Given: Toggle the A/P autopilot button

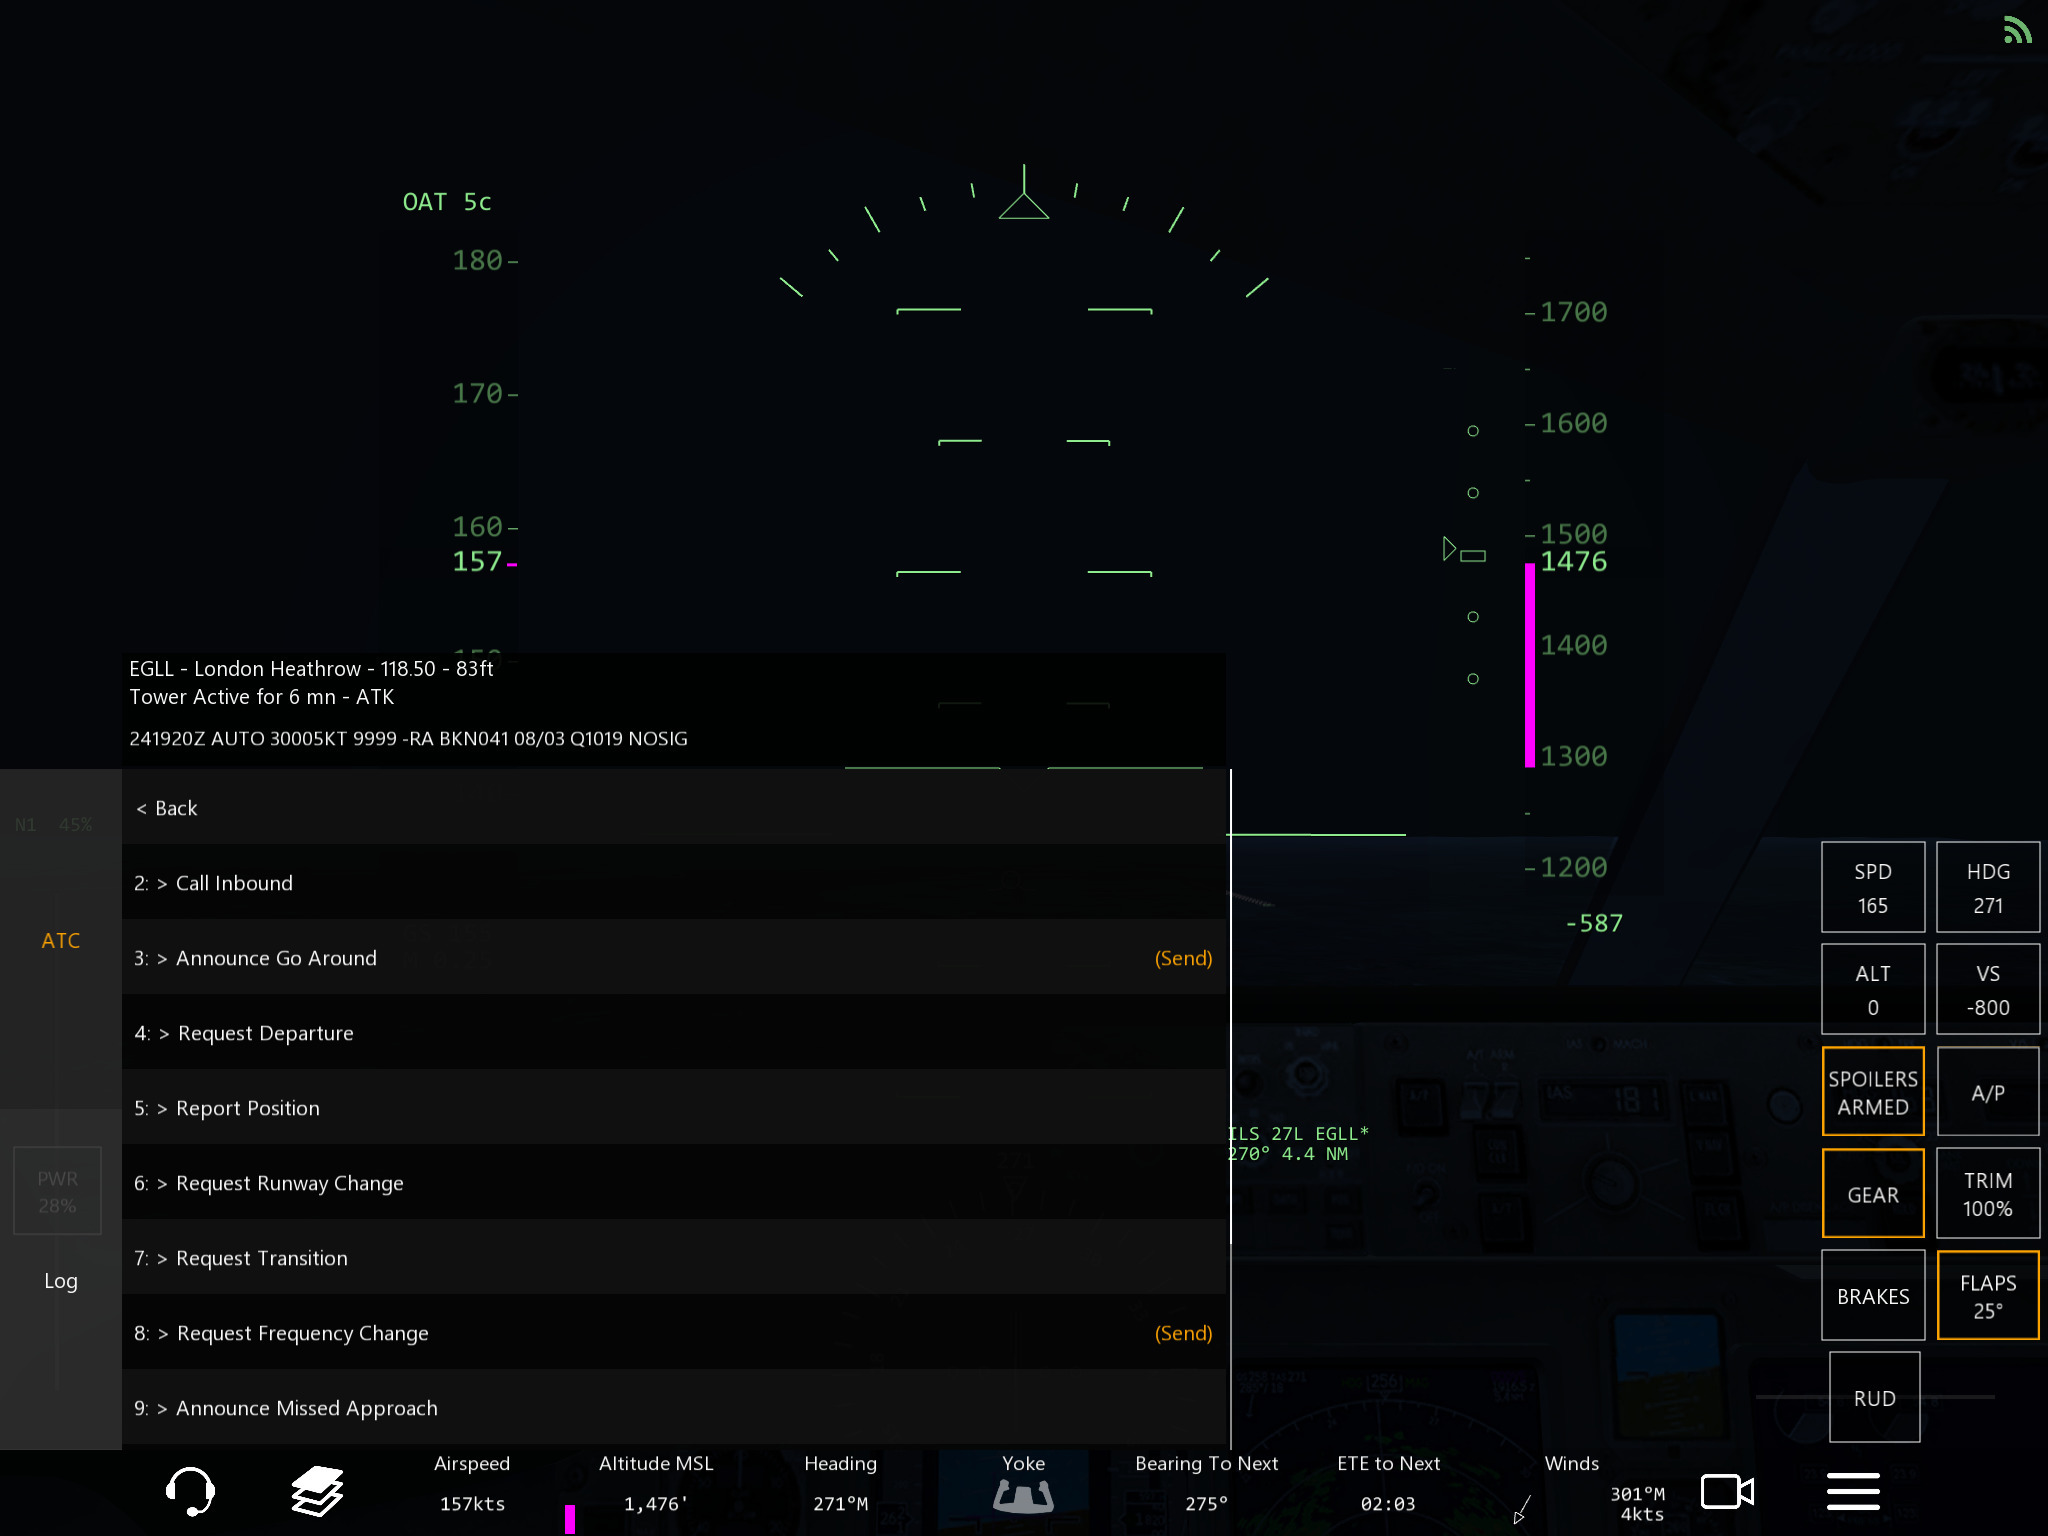Looking at the screenshot, I should 1987,1092.
